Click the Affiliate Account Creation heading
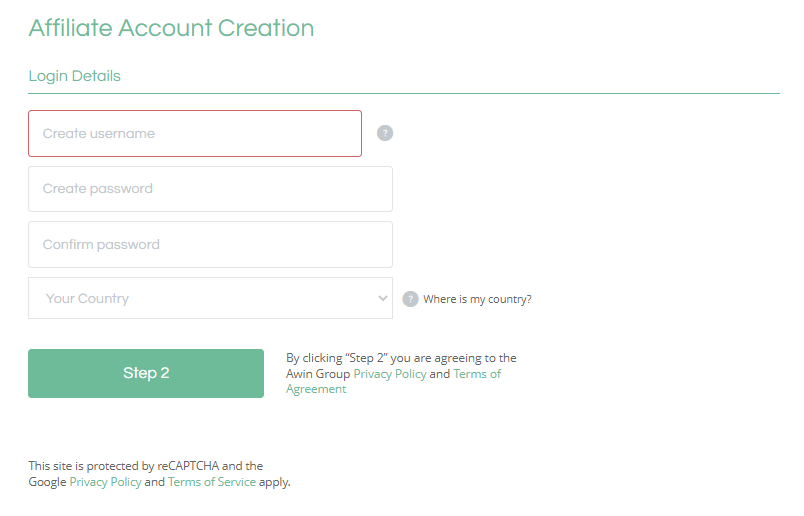The height and width of the screenshot is (516, 804). click(171, 28)
